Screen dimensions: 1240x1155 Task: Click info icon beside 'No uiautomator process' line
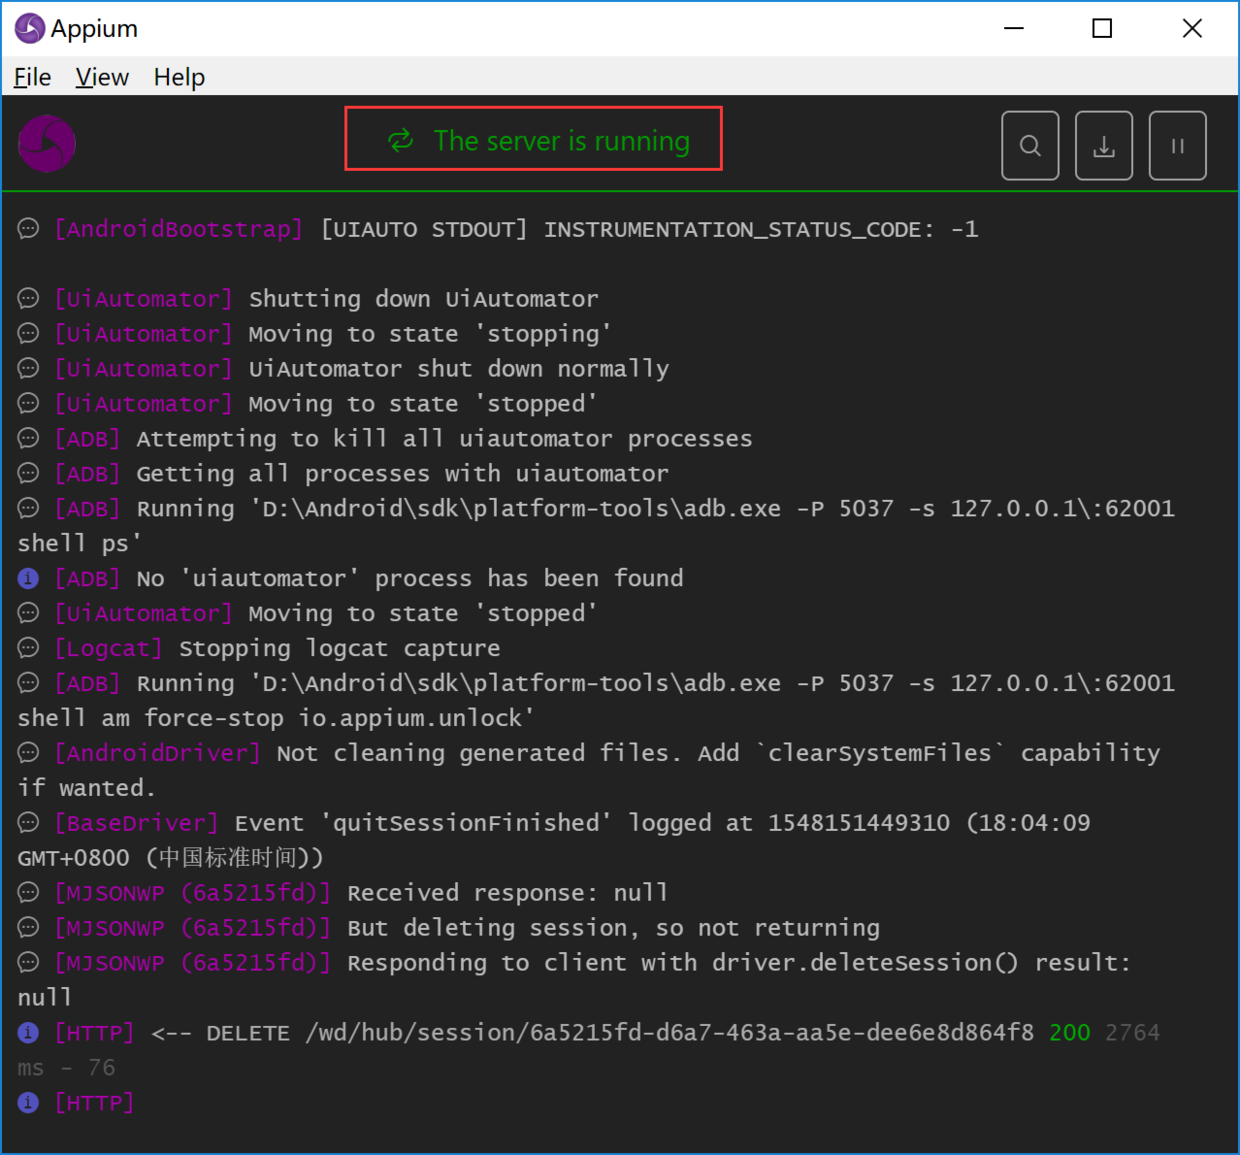(x=28, y=579)
